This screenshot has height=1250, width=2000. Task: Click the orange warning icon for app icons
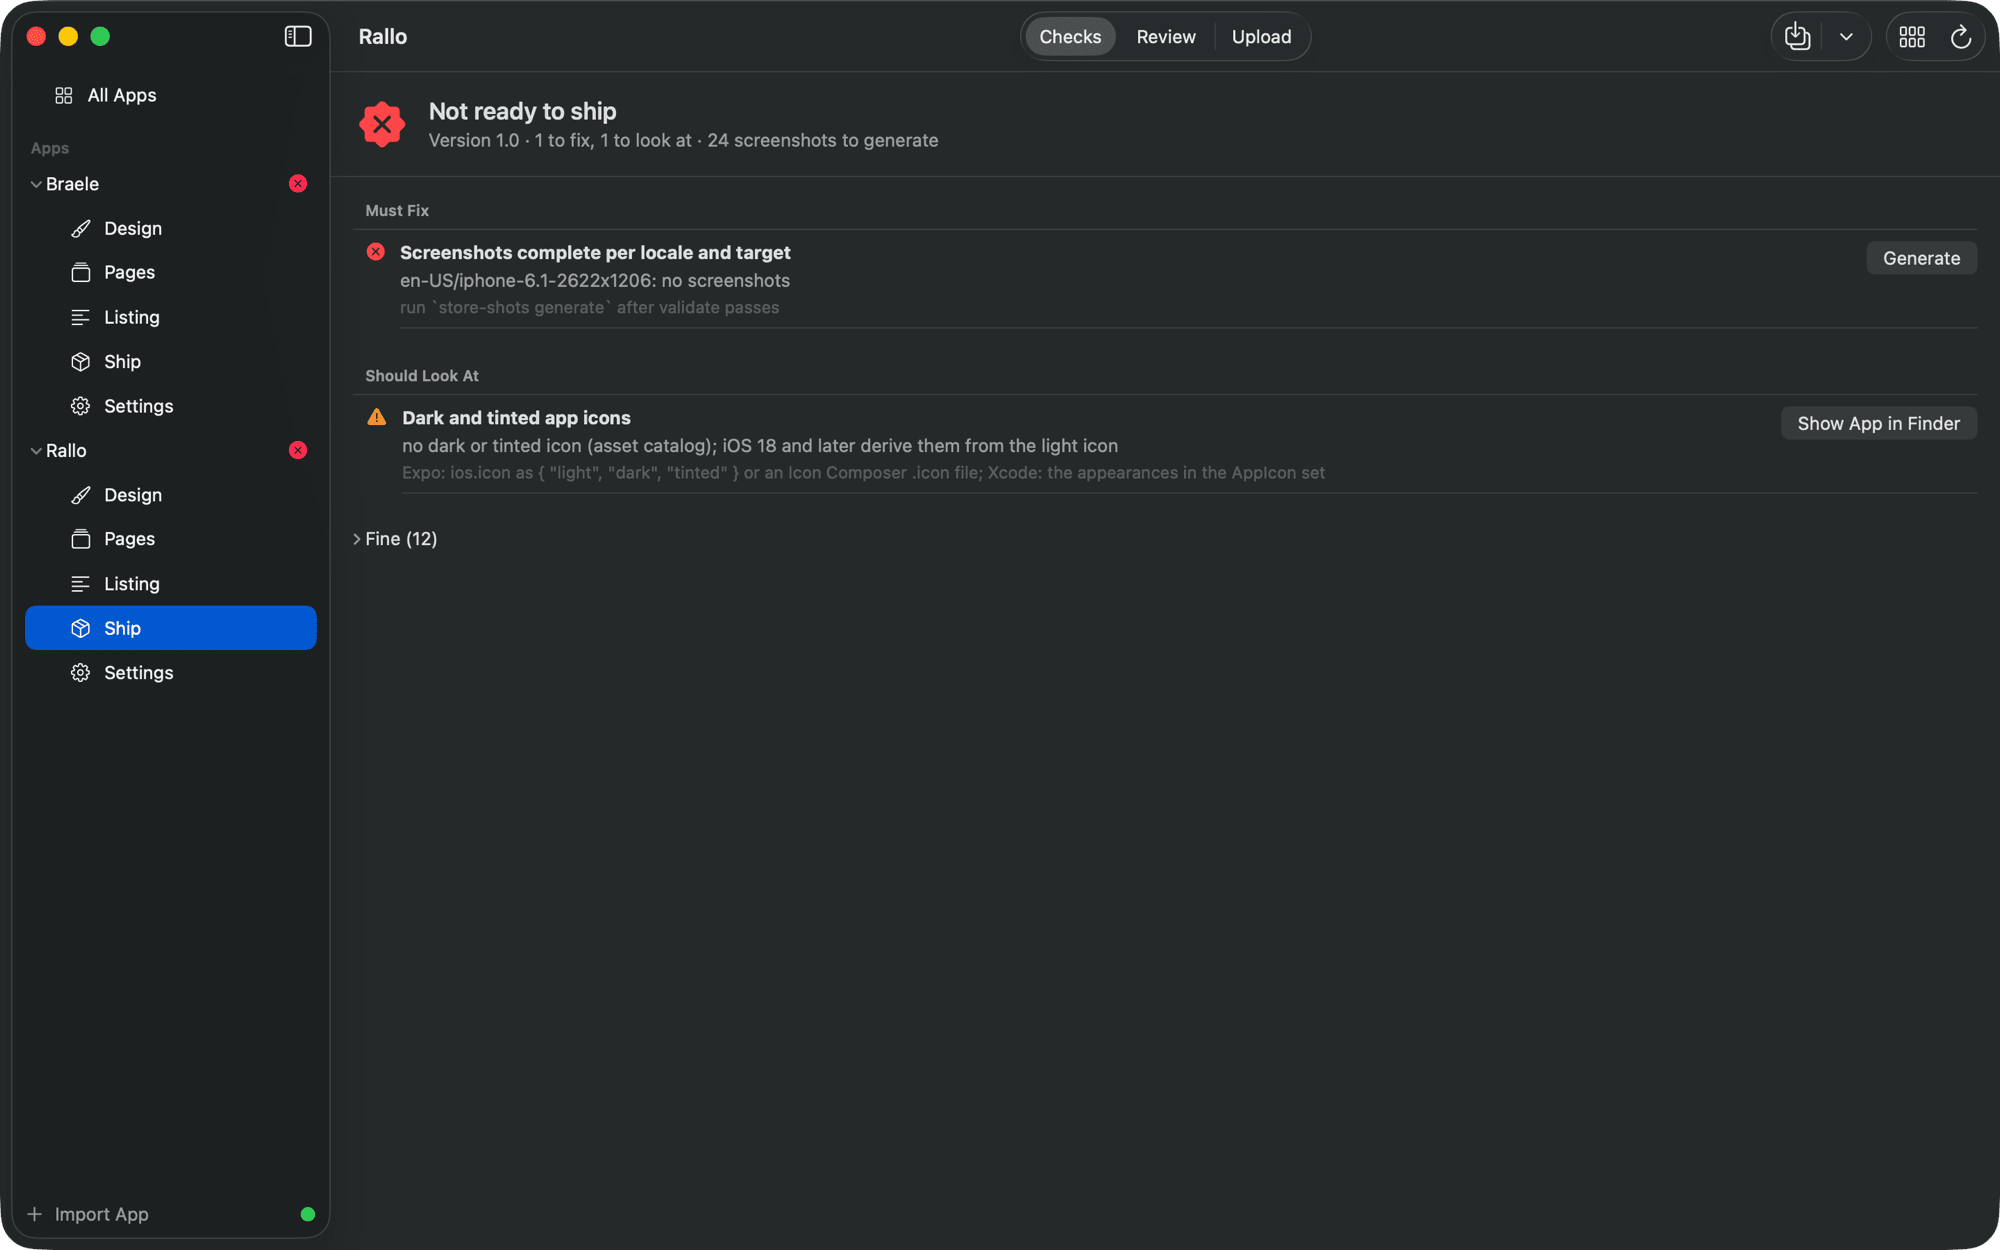point(376,418)
